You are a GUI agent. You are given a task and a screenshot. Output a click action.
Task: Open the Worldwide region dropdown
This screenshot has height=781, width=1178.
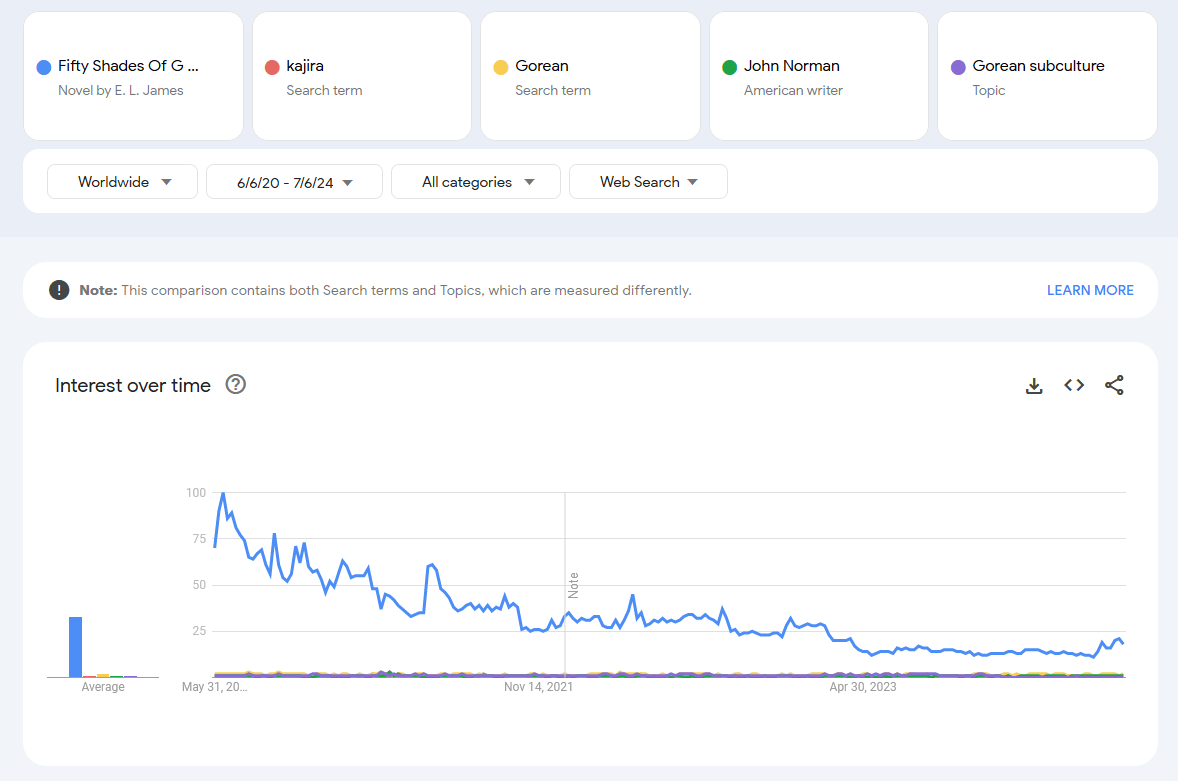coord(123,182)
